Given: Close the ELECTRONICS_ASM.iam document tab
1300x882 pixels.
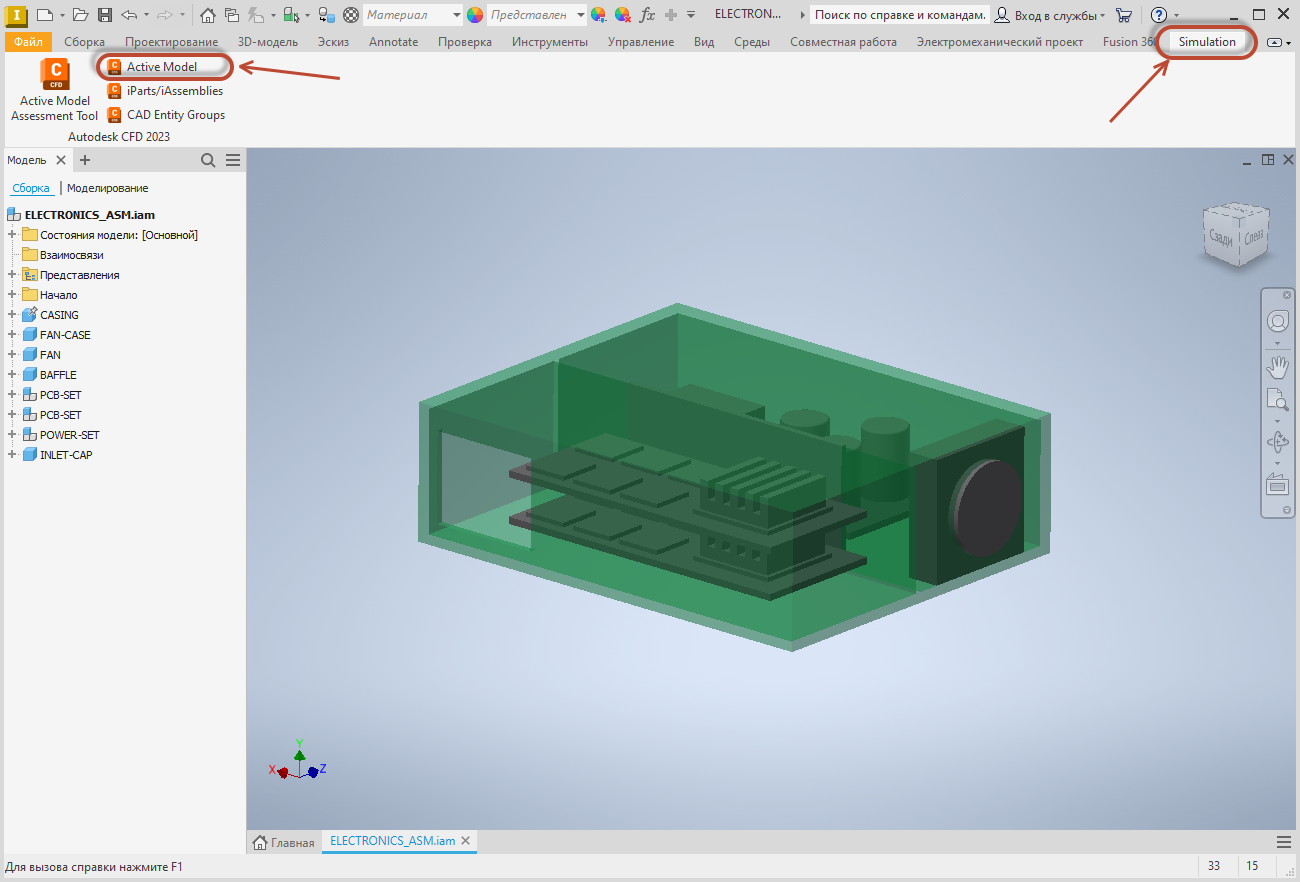Looking at the screenshot, I should tap(465, 841).
